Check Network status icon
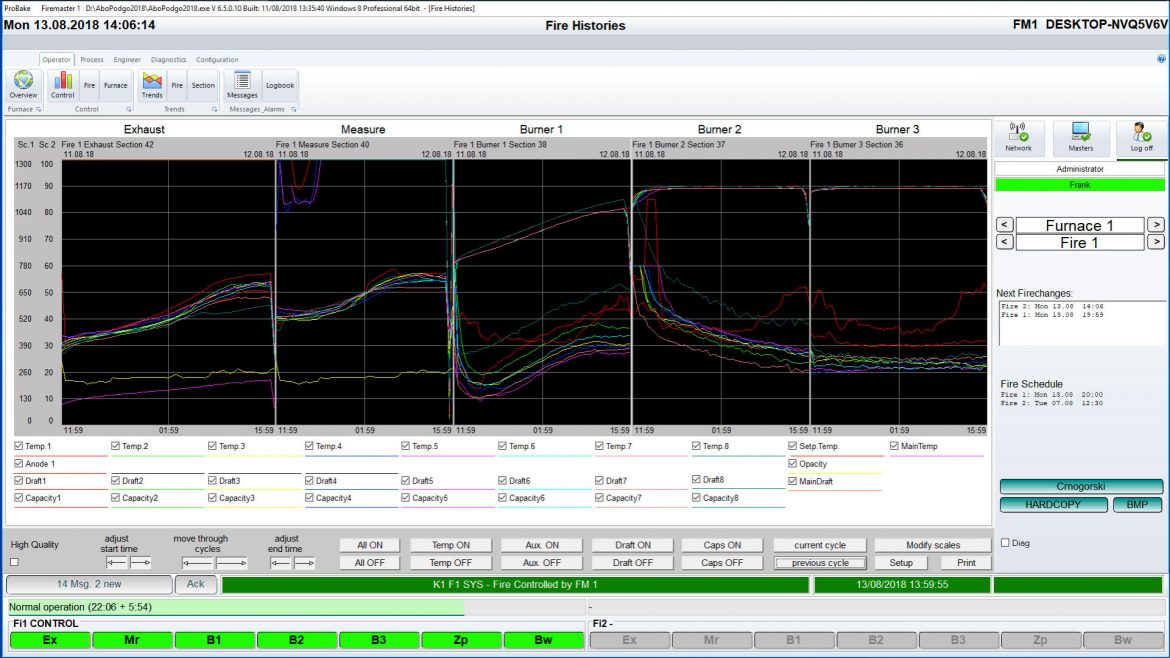This screenshot has width=1170, height=658. click(x=1018, y=135)
